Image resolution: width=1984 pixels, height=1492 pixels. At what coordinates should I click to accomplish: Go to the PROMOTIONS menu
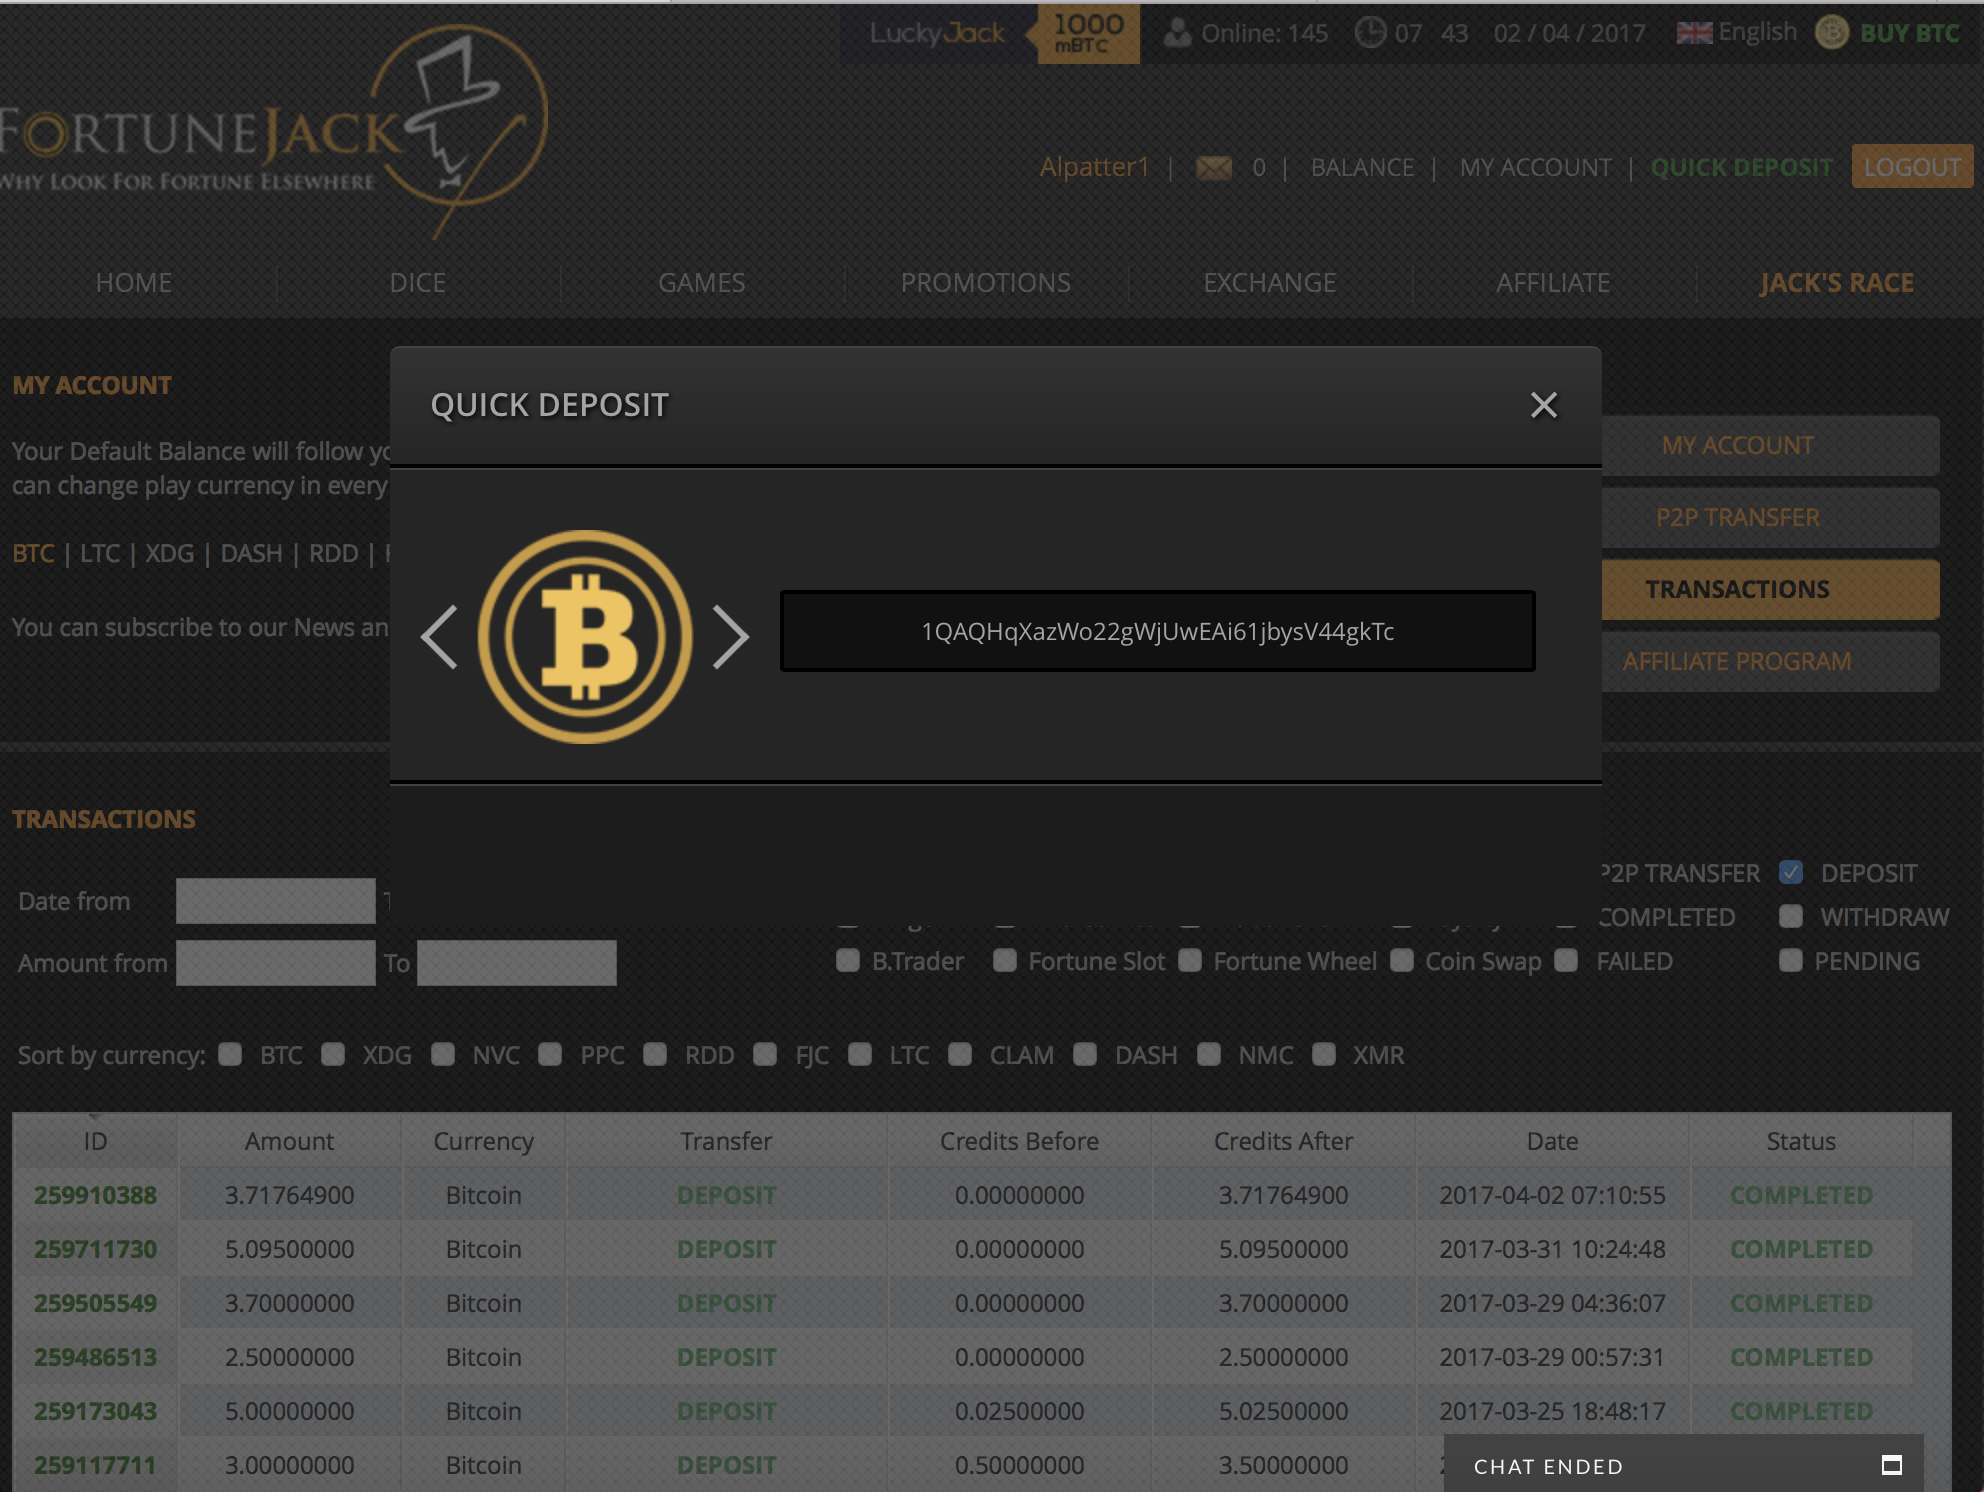tap(985, 283)
